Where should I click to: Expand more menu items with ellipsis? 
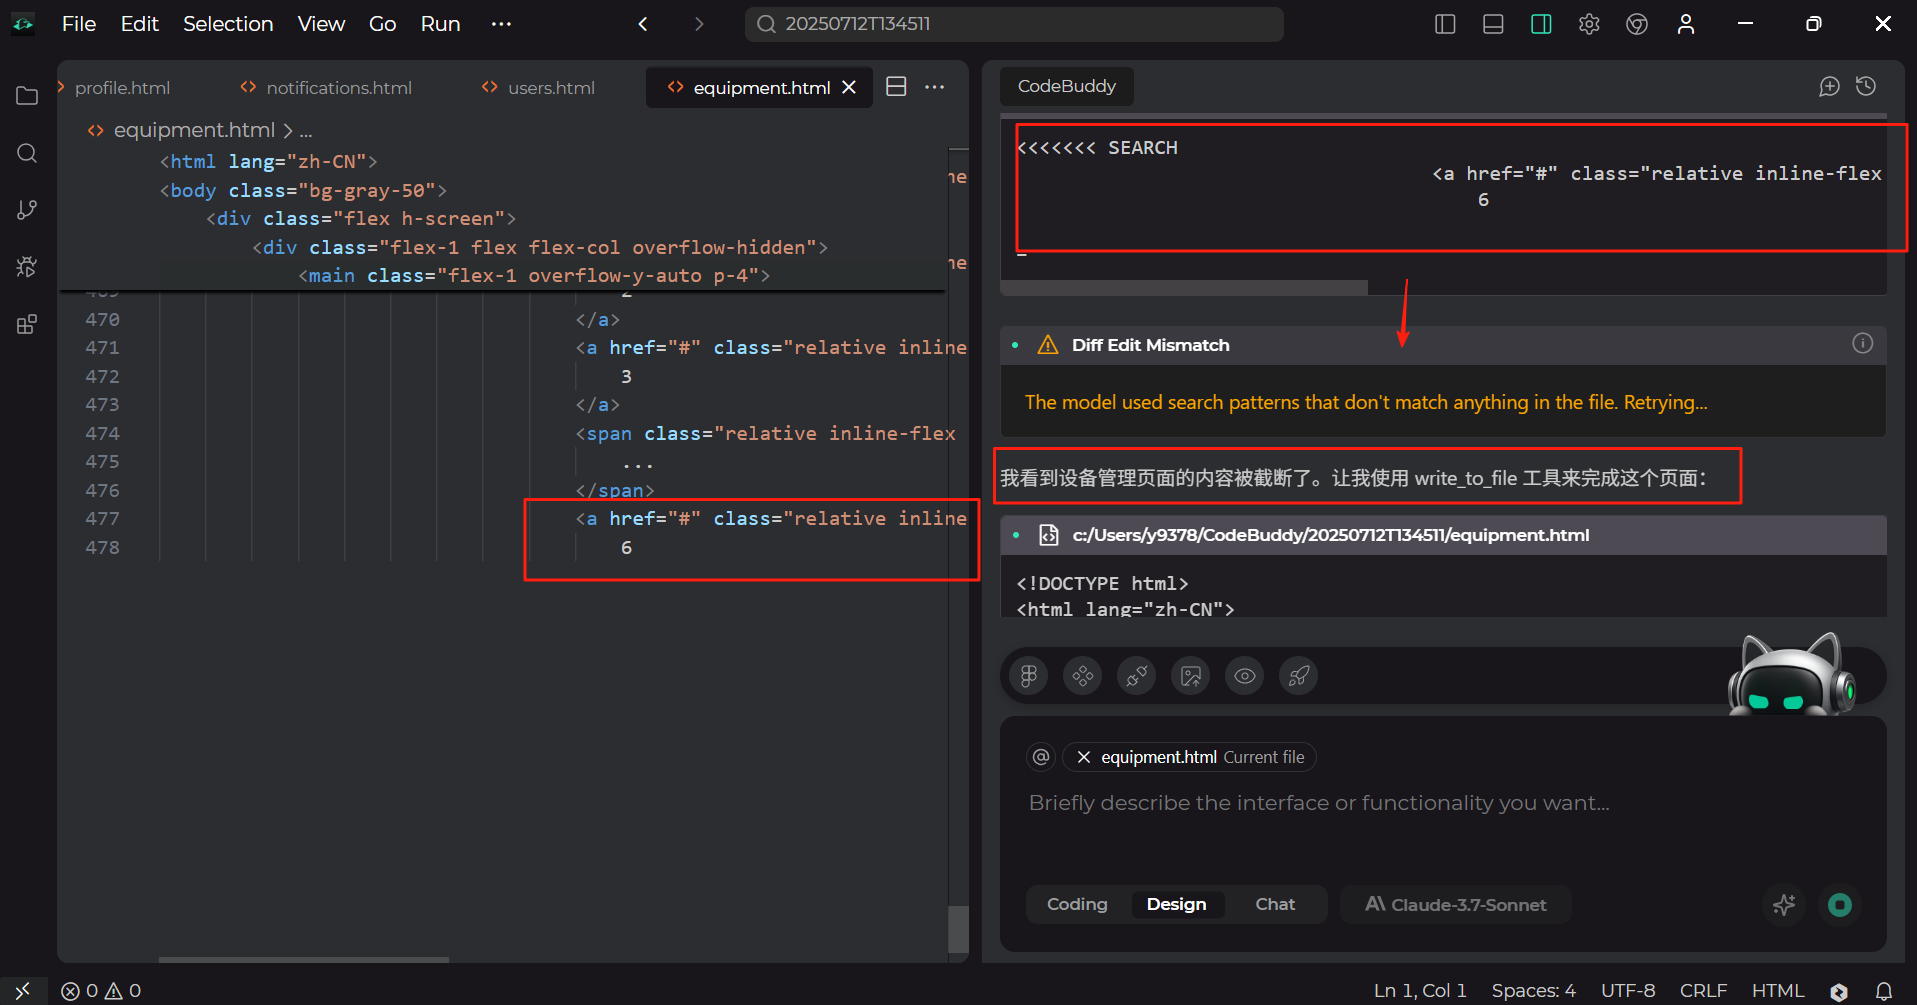pyautogui.click(x=501, y=24)
